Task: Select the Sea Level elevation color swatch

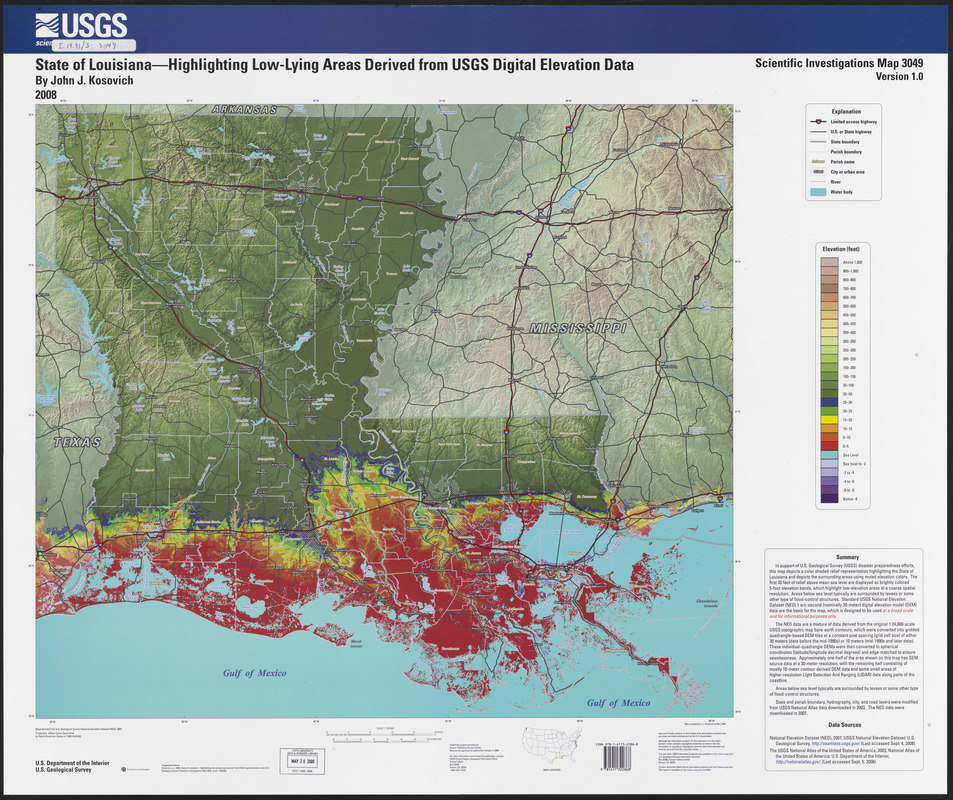Action: coord(830,454)
